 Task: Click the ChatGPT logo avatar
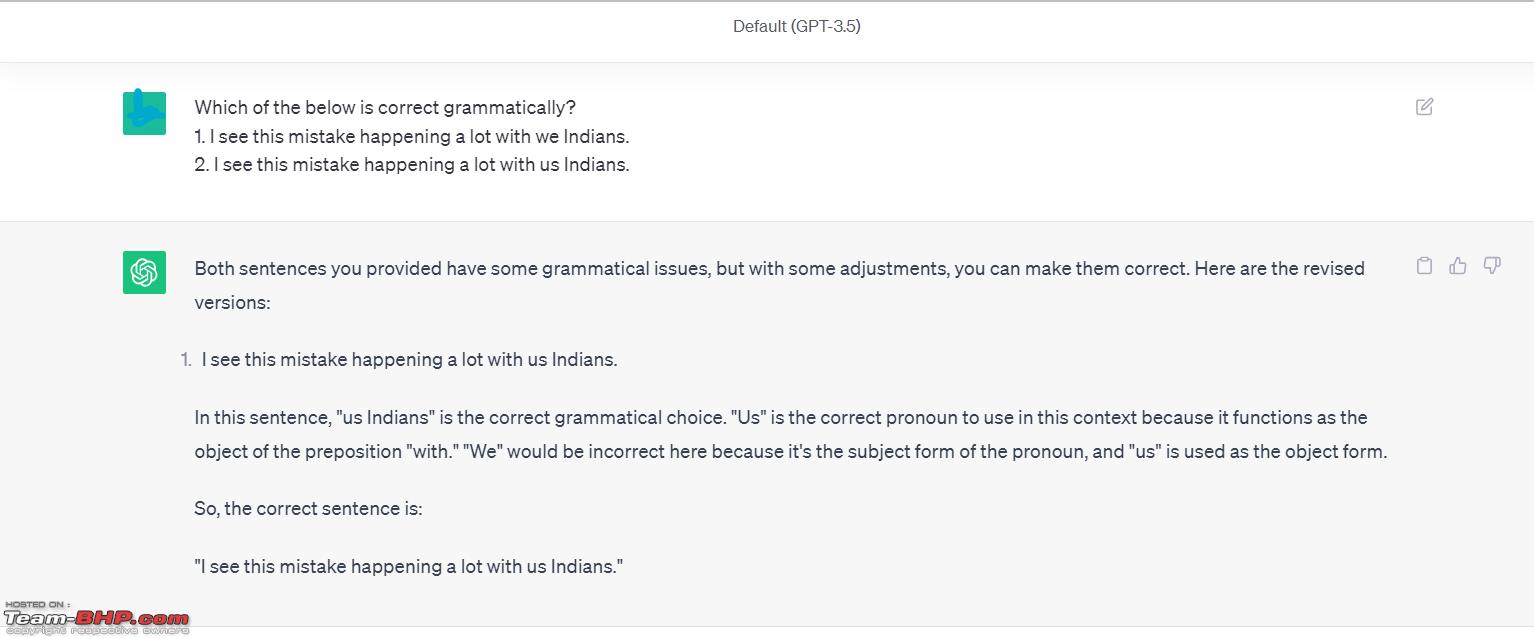[144, 272]
